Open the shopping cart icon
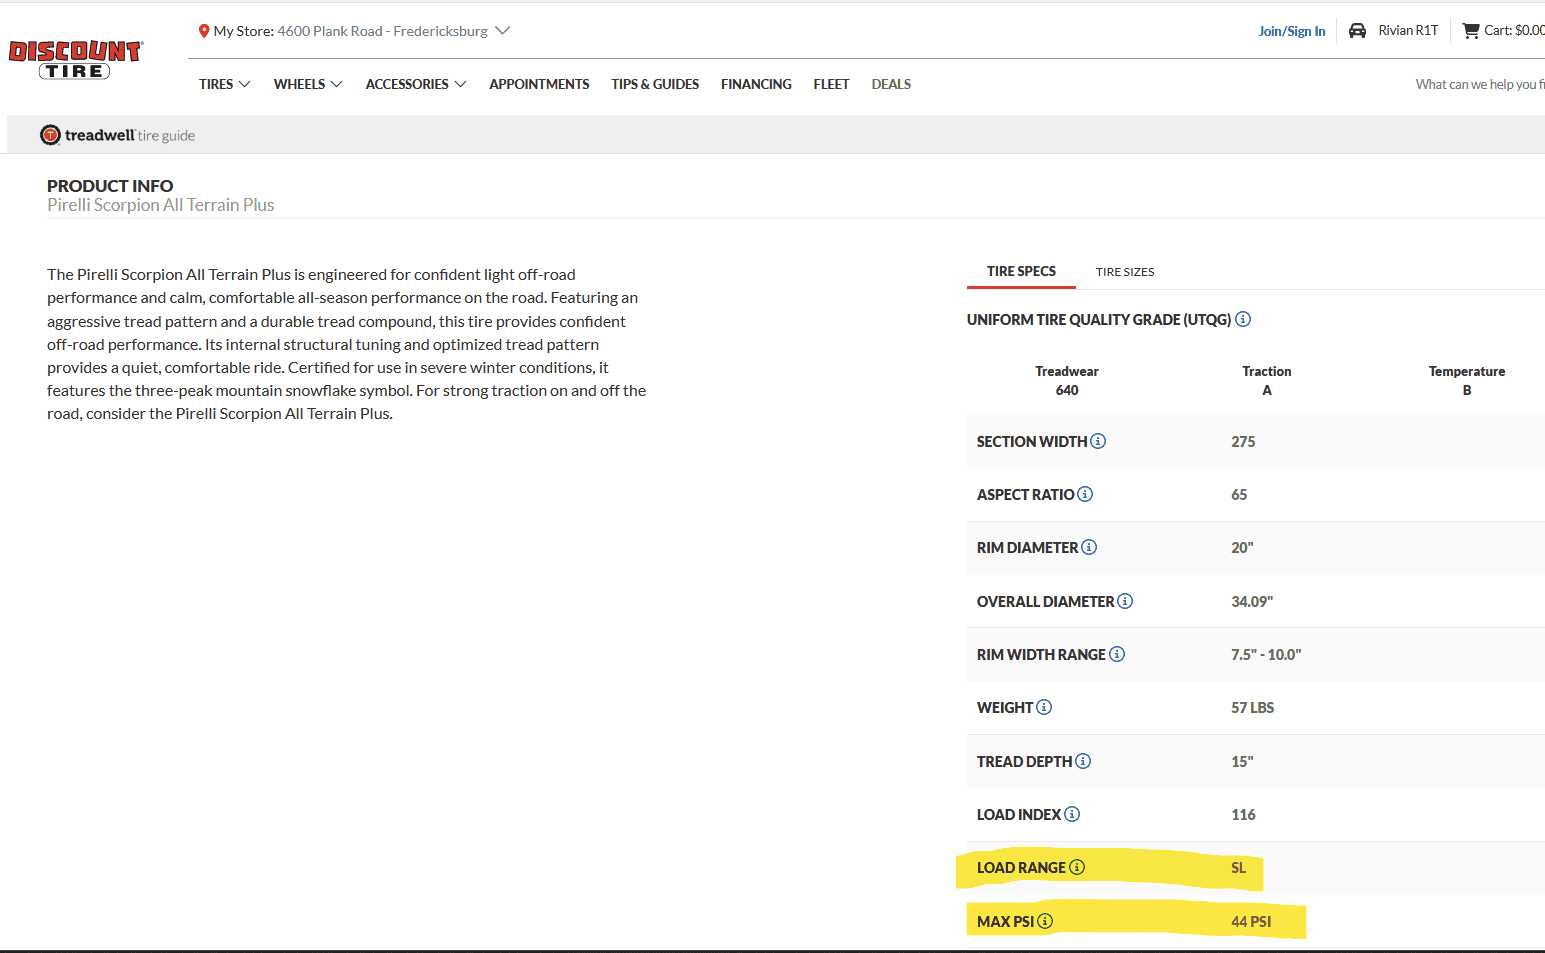Image resolution: width=1545 pixels, height=953 pixels. pyautogui.click(x=1471, y=31)
